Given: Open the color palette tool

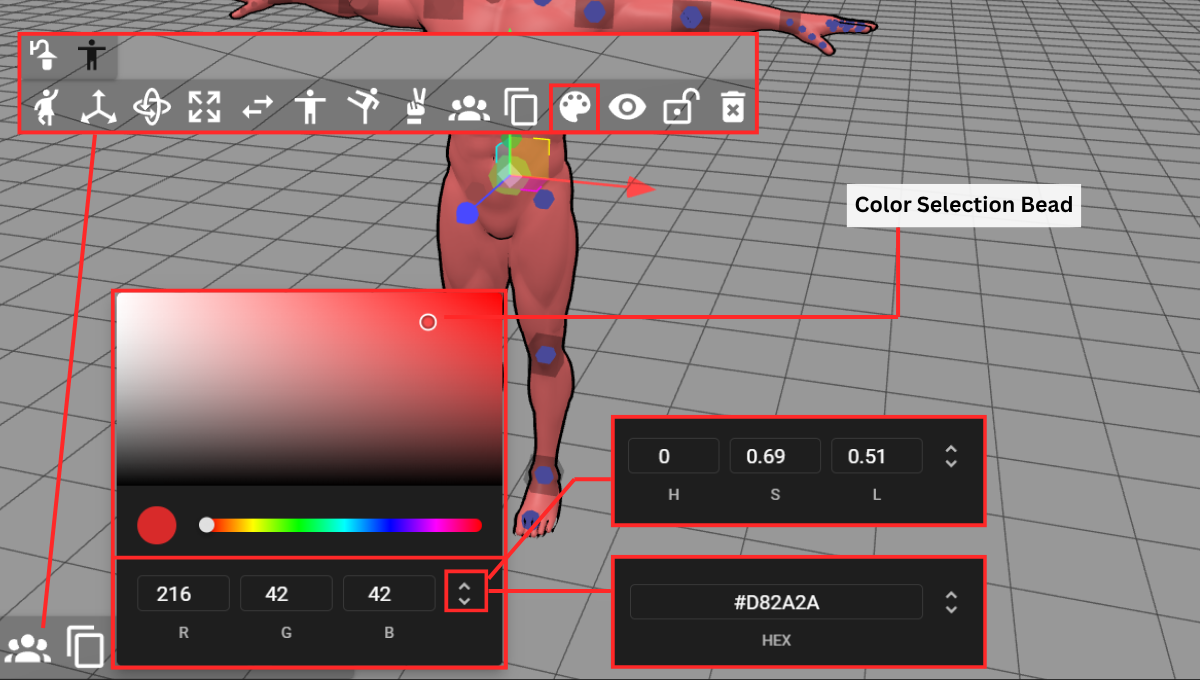Looking at the screenshot, I should click(x=575, y=107).
